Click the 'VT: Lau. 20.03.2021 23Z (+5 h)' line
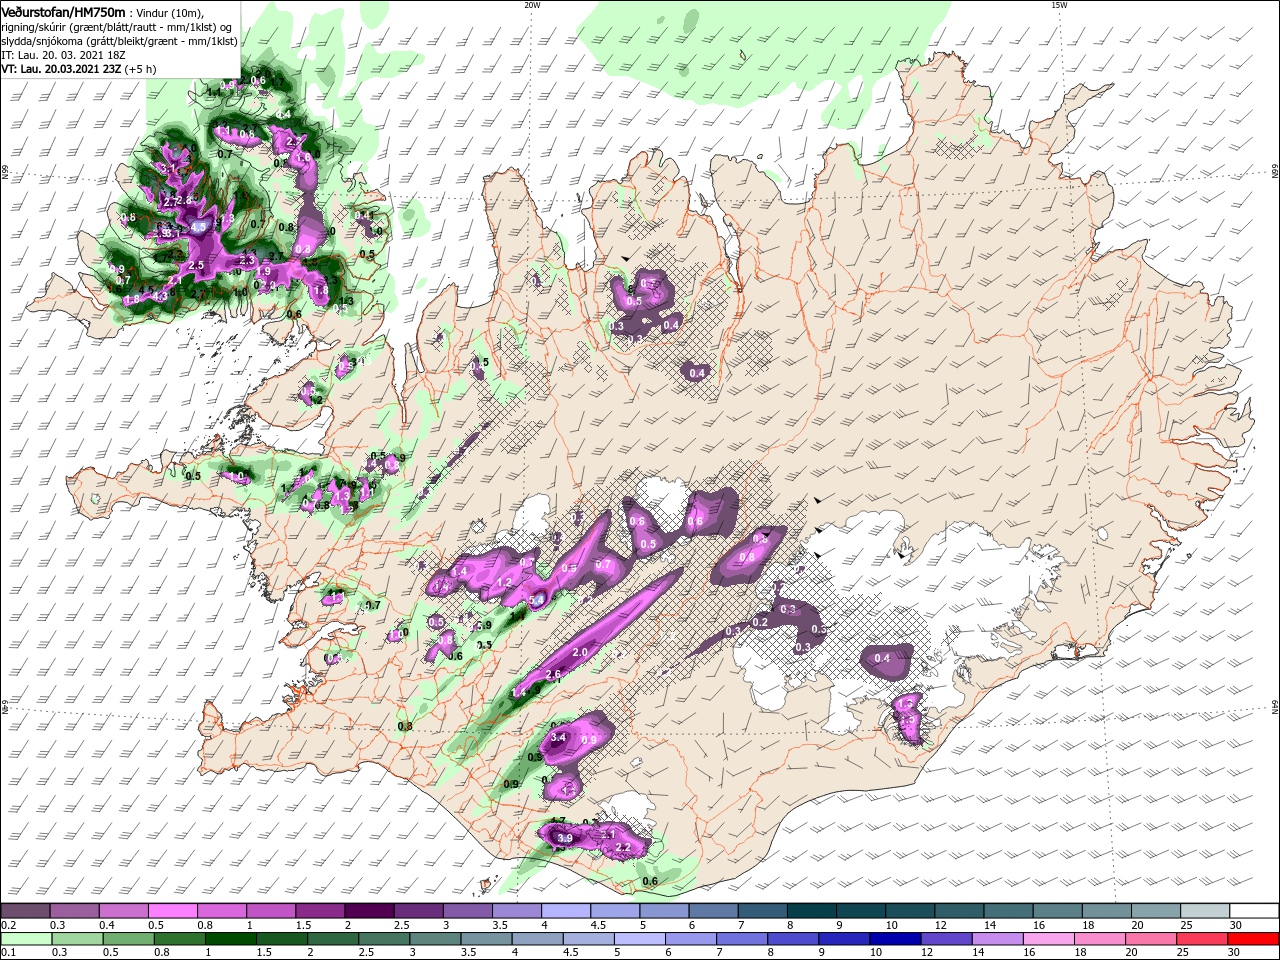1280x960 pixels. 79,69
